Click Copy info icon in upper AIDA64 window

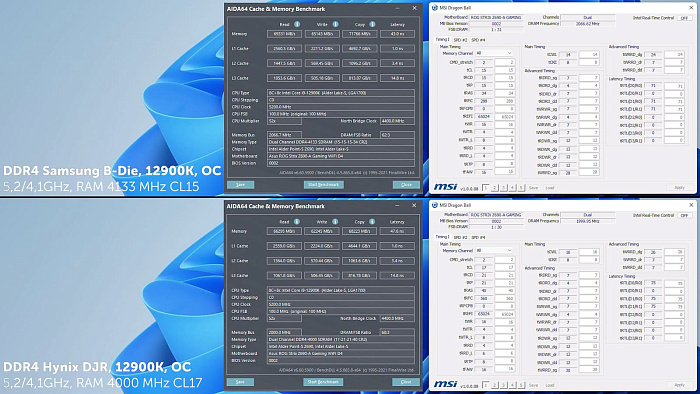(x=372, y=24)
